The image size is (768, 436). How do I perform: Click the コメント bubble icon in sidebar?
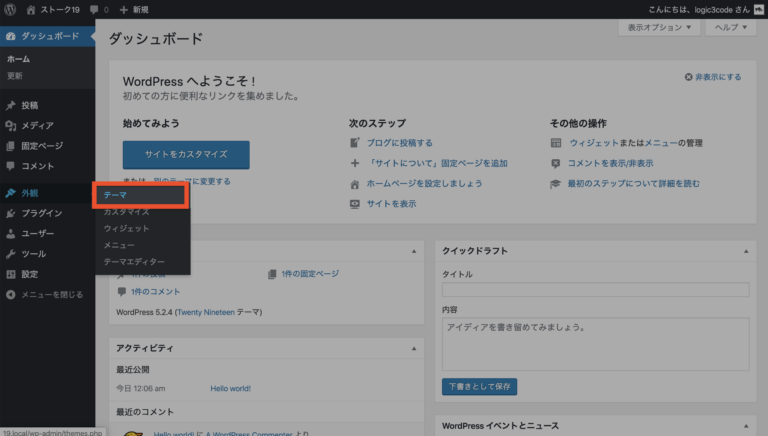10,166
